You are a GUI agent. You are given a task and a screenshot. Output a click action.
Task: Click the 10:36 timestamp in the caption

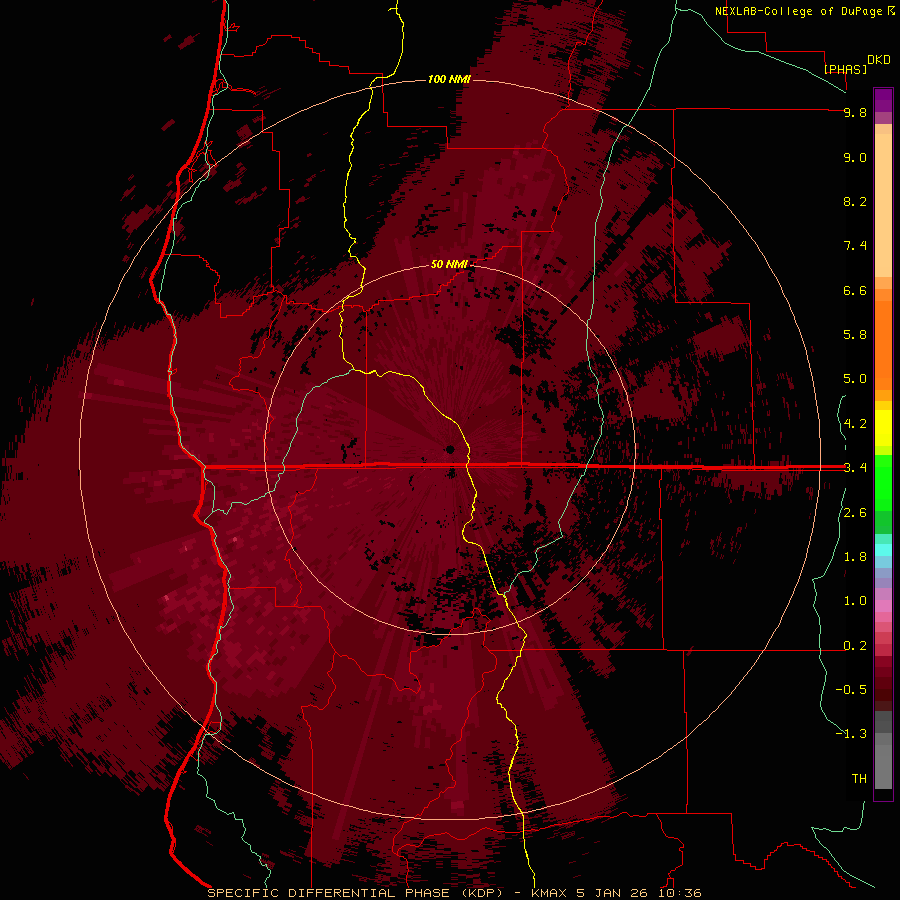(680, 893)
